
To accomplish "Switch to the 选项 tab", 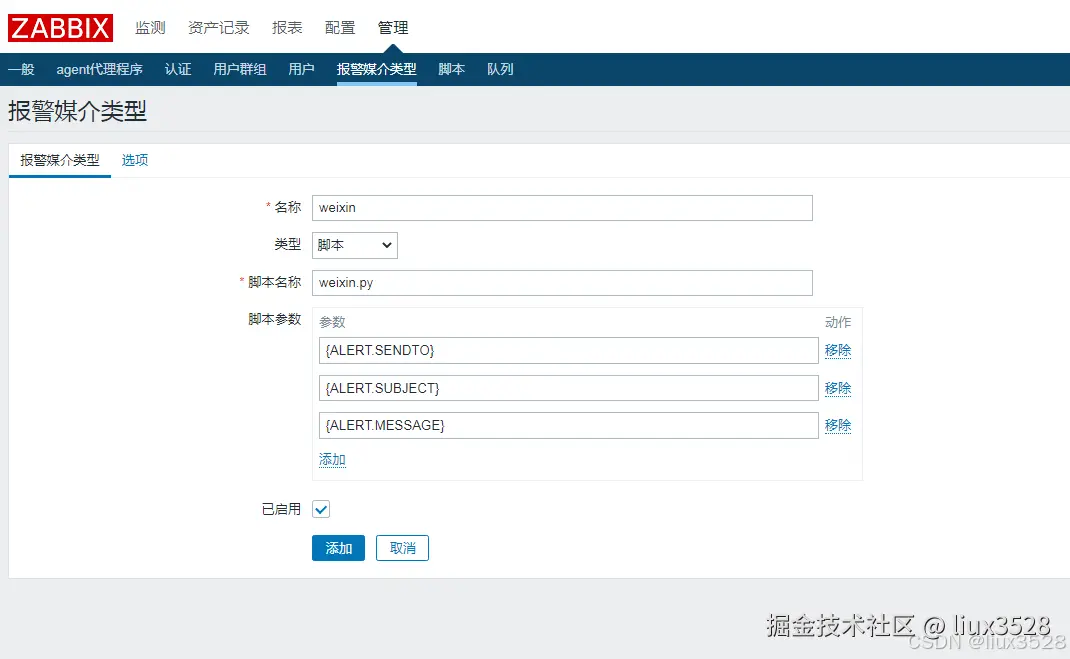I will coord(135,160).
